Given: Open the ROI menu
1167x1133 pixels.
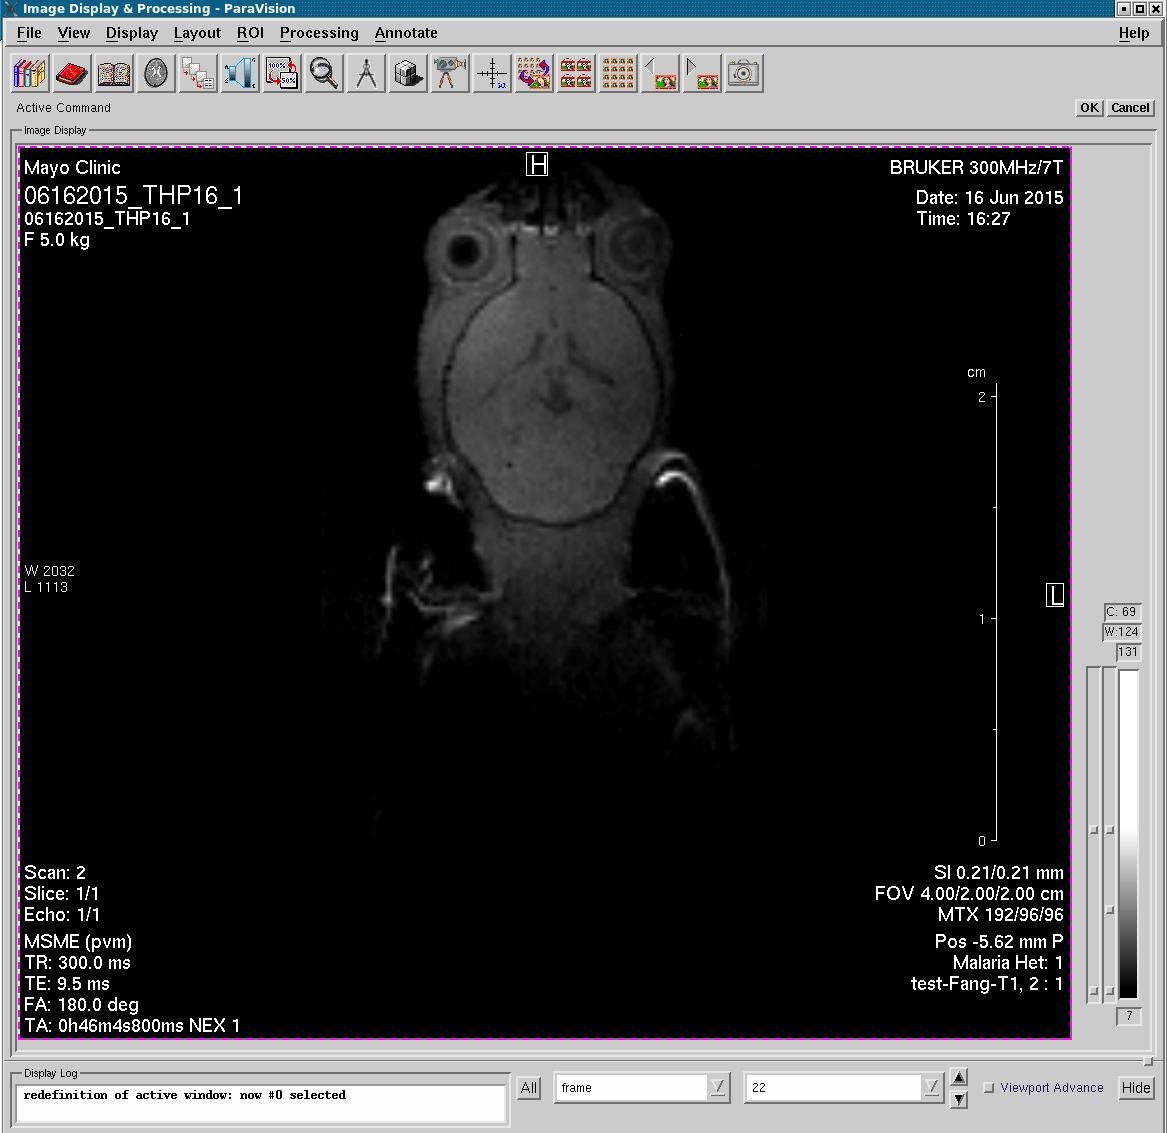Looking at the screenshot, I should (250, 33).
